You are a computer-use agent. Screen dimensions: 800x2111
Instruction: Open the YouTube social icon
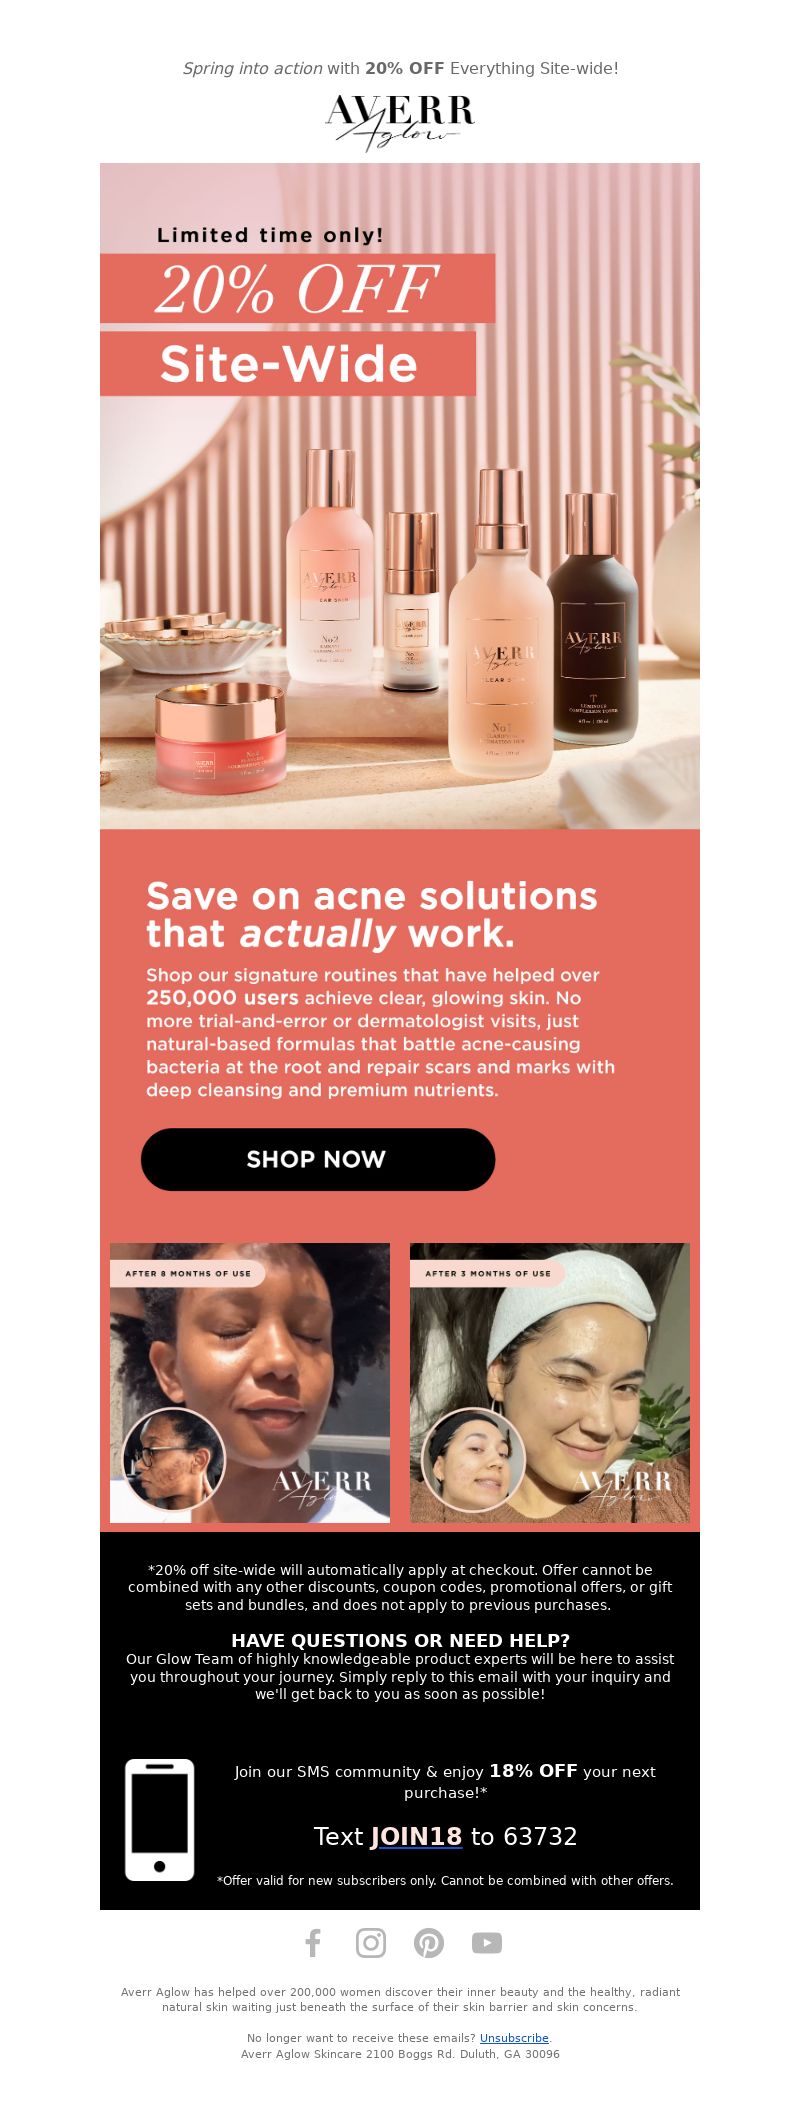pos(487,1943)
